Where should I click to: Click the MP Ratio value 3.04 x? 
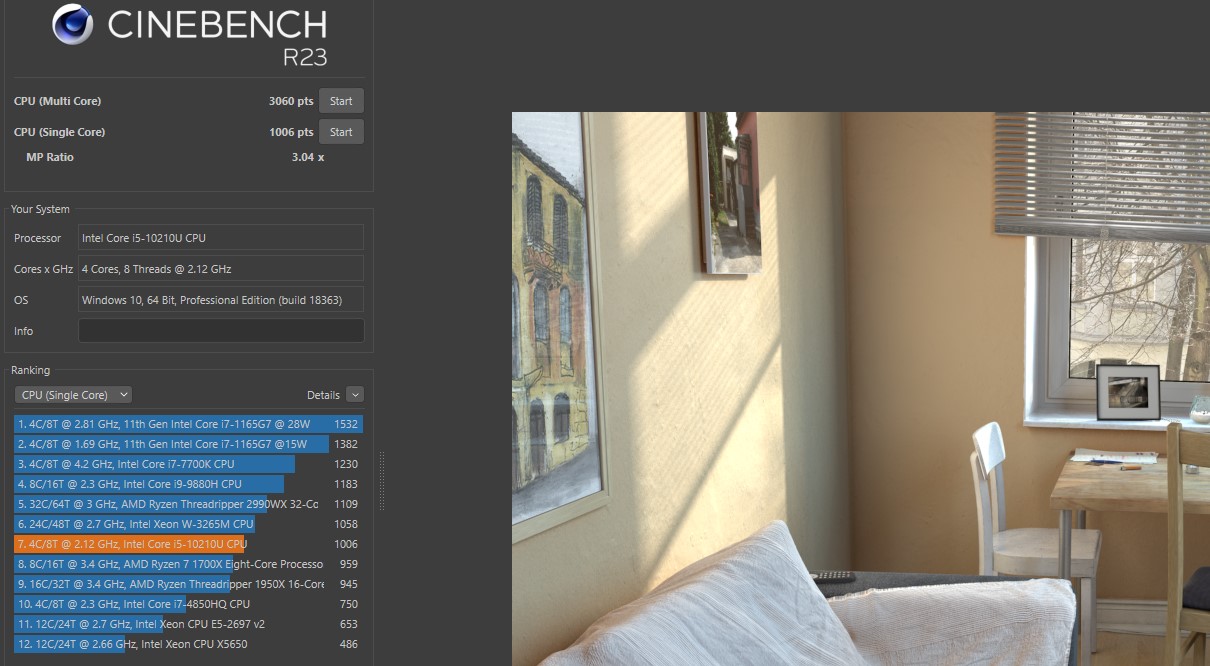(308, 157)
